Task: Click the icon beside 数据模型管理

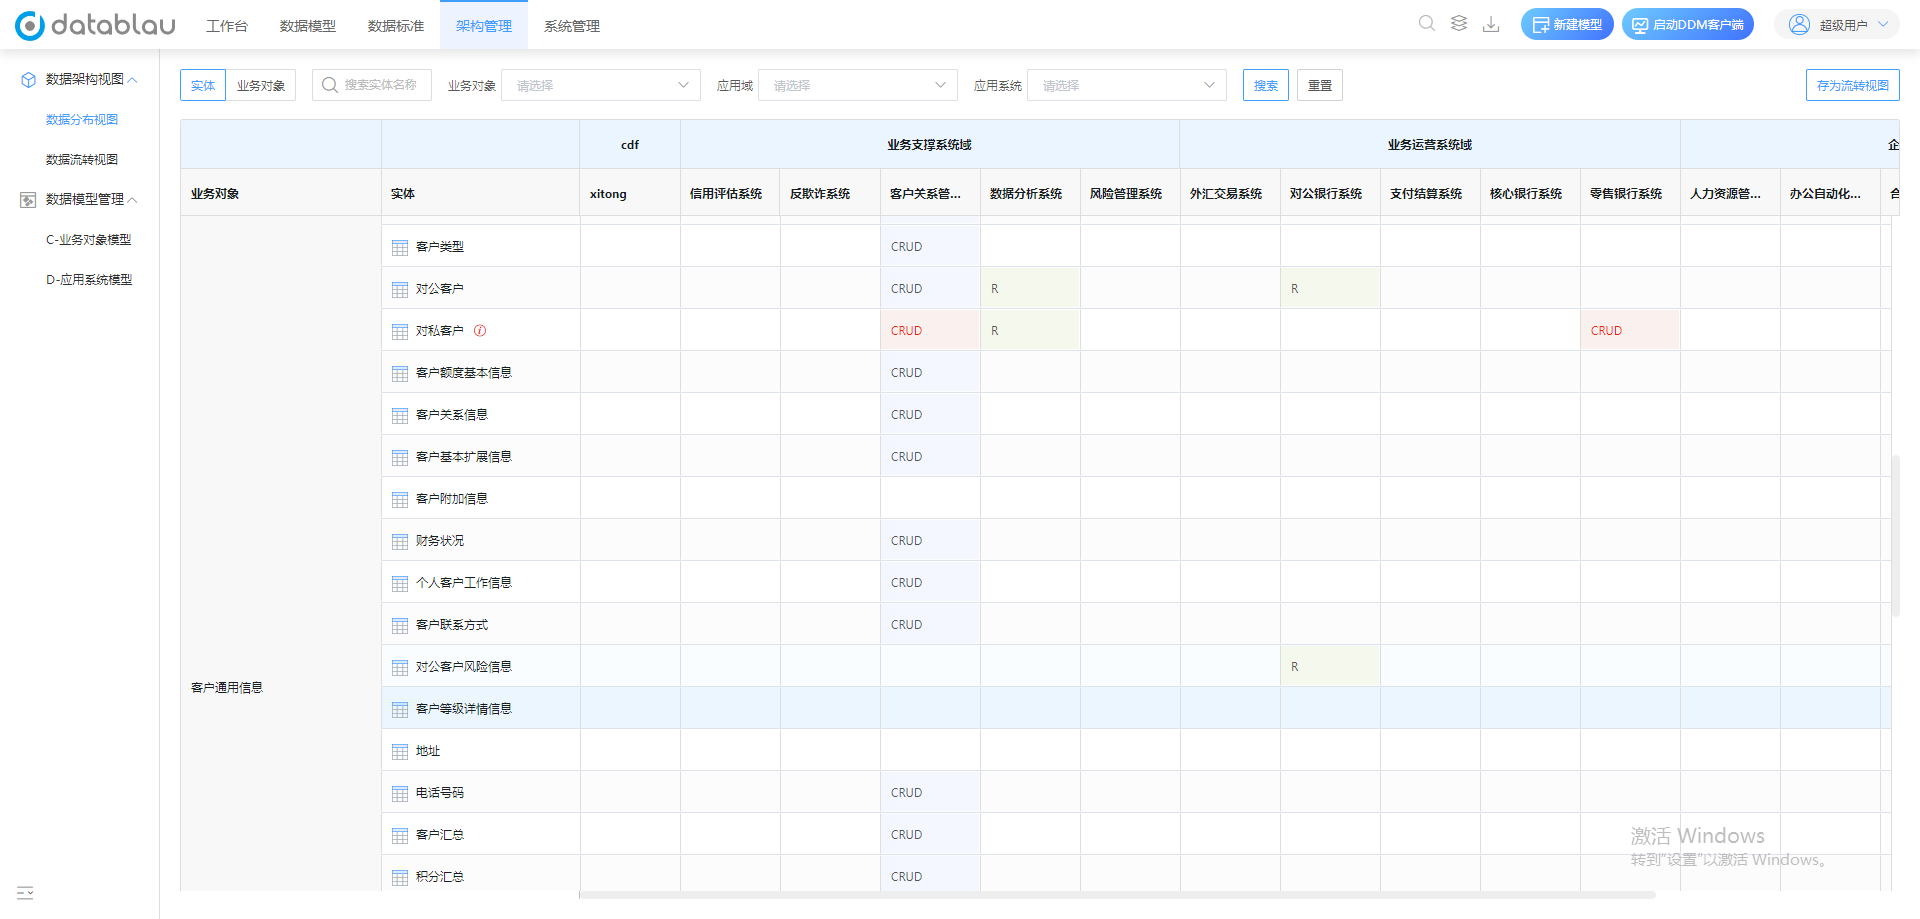Action: (28, 200)
